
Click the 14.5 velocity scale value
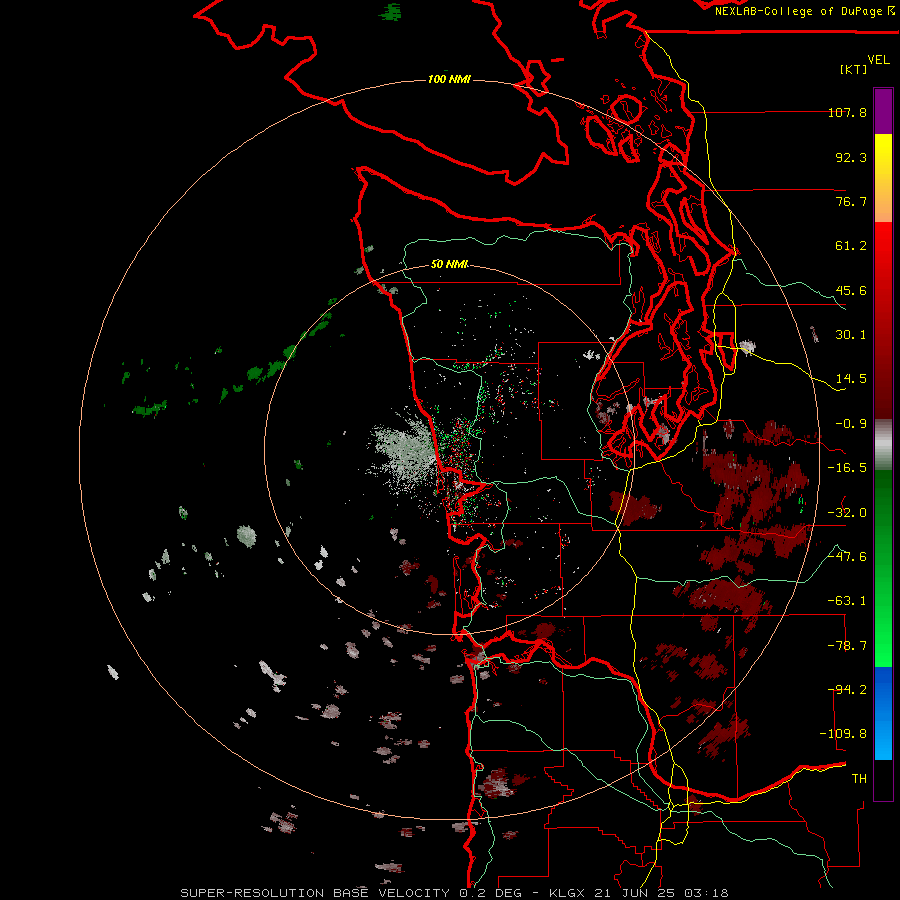(x=851, y=379)
